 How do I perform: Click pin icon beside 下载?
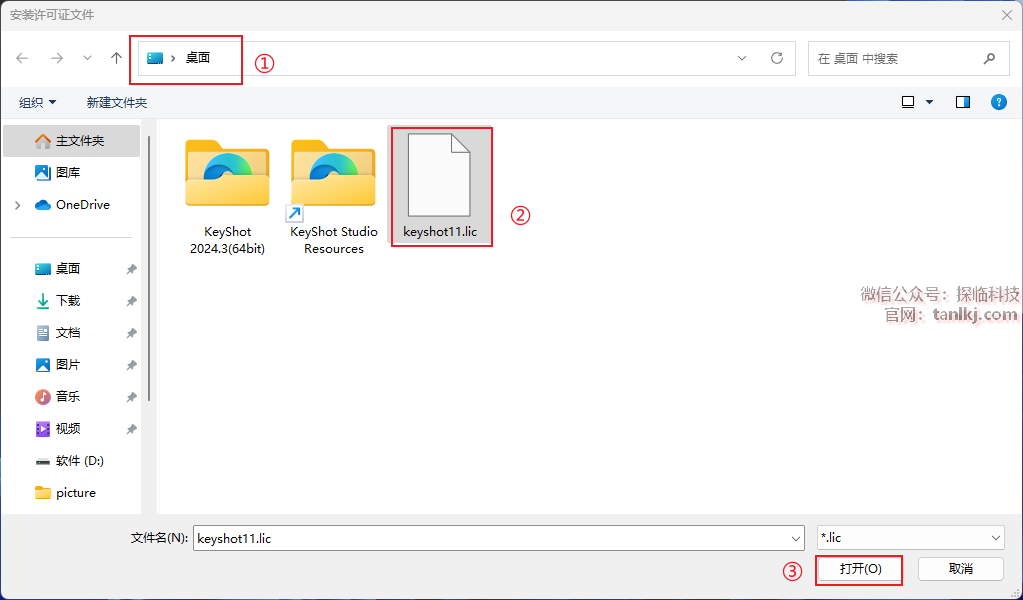(131, 301)
